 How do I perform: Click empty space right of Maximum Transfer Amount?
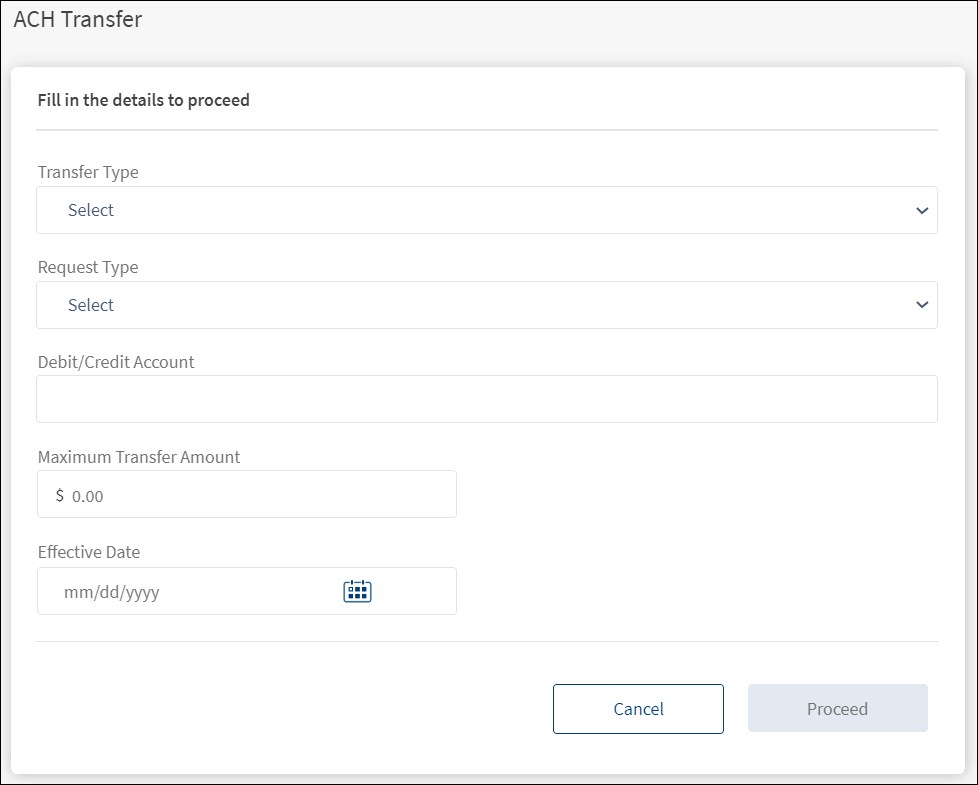700,494
